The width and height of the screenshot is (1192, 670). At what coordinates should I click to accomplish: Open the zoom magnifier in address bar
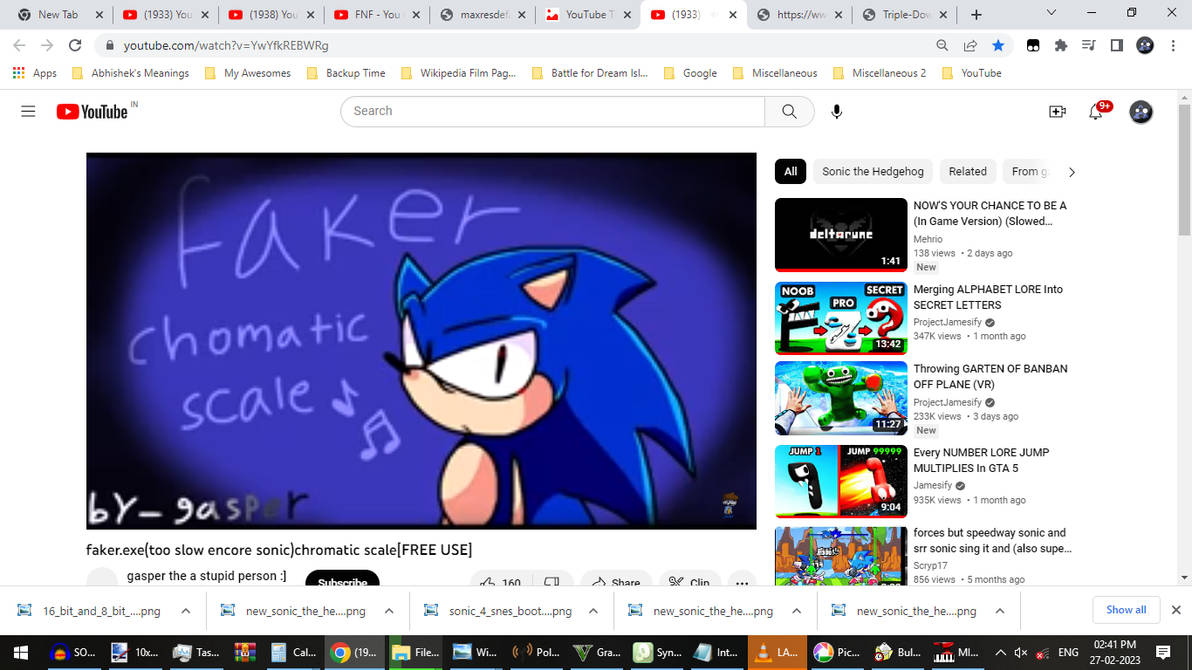[942, 46]
